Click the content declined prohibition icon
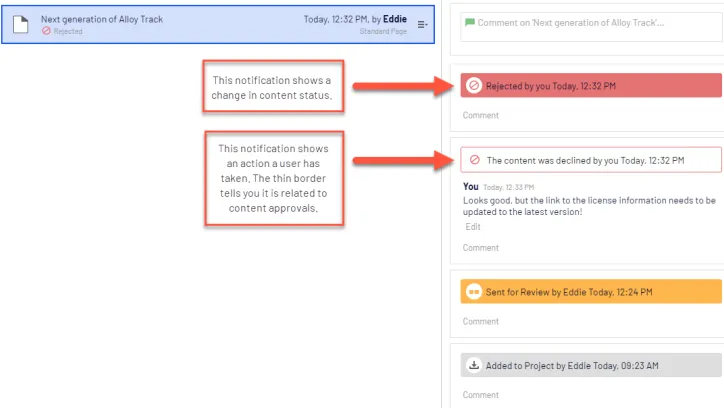 click(x=475, y=160)
